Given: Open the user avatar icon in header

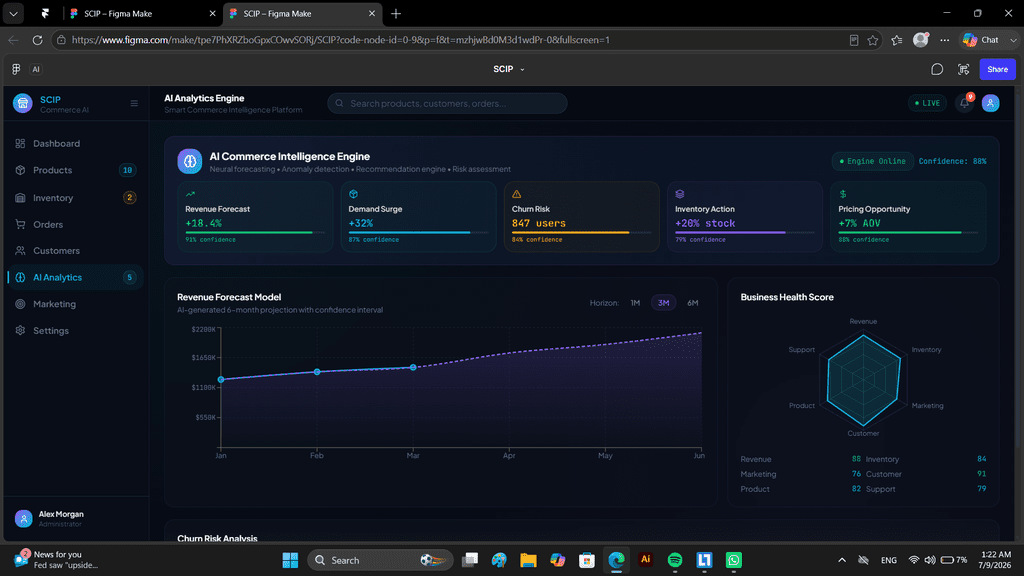Looking at the screenshot, I should click(990, 103).
